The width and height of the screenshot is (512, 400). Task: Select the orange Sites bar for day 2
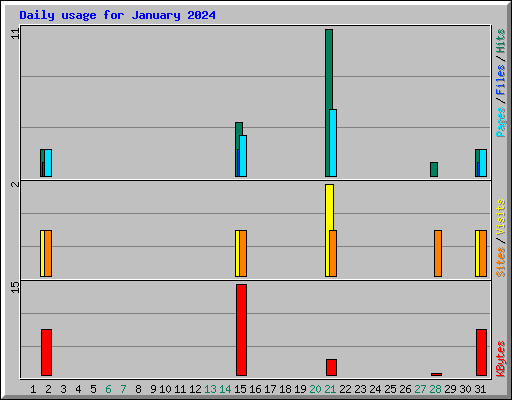[x=48, y=253]
